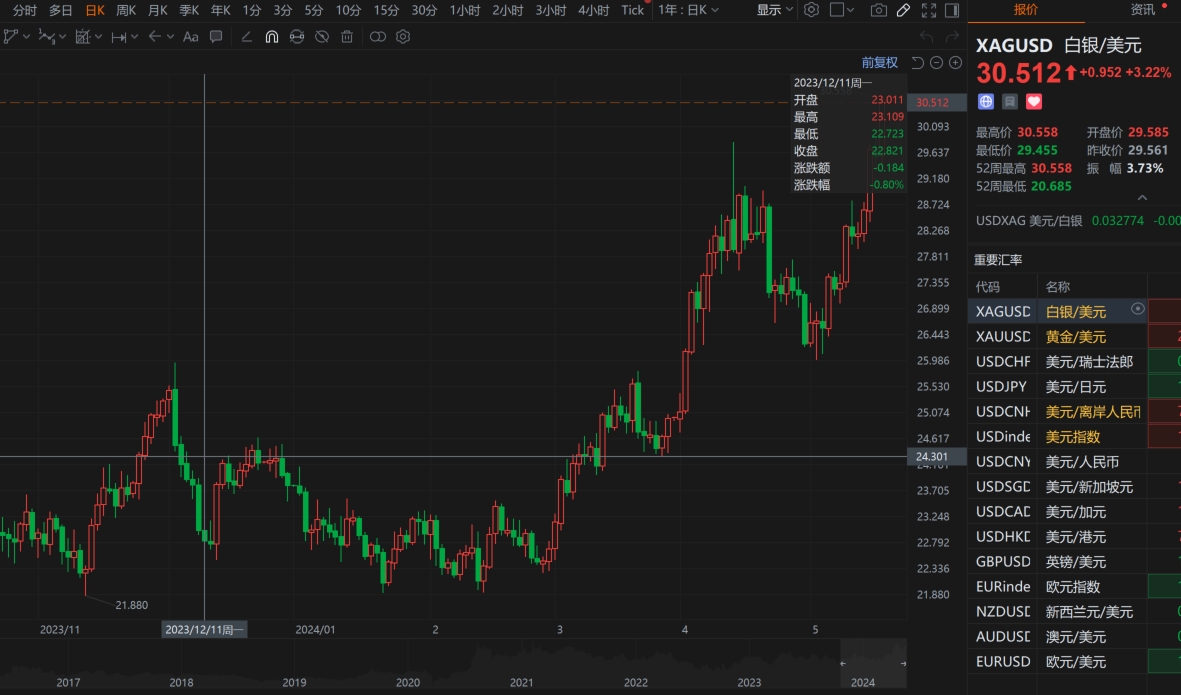The image size is (1181, 695).
Task: Enter fullscreen chart mode
Action: 928,10
